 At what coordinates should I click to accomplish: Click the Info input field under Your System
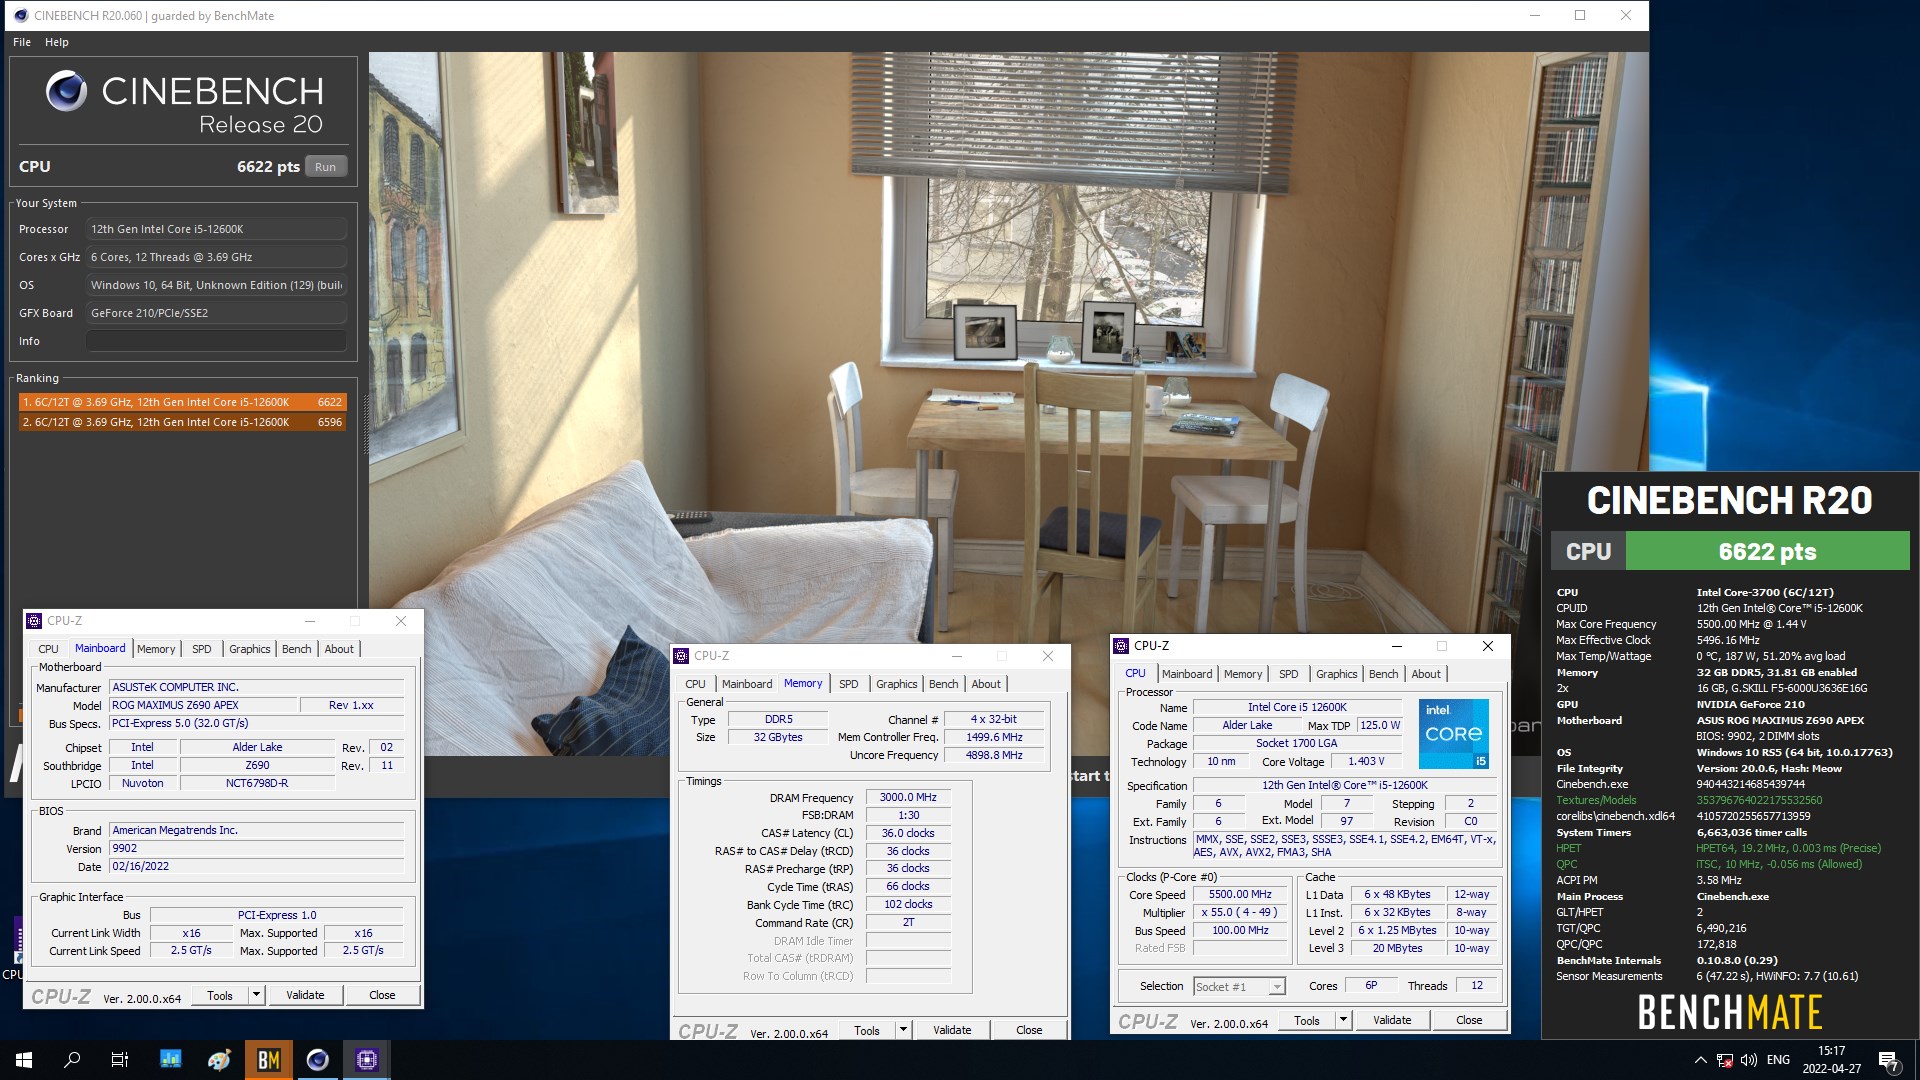pyautogui.click(x=216, y=341)
